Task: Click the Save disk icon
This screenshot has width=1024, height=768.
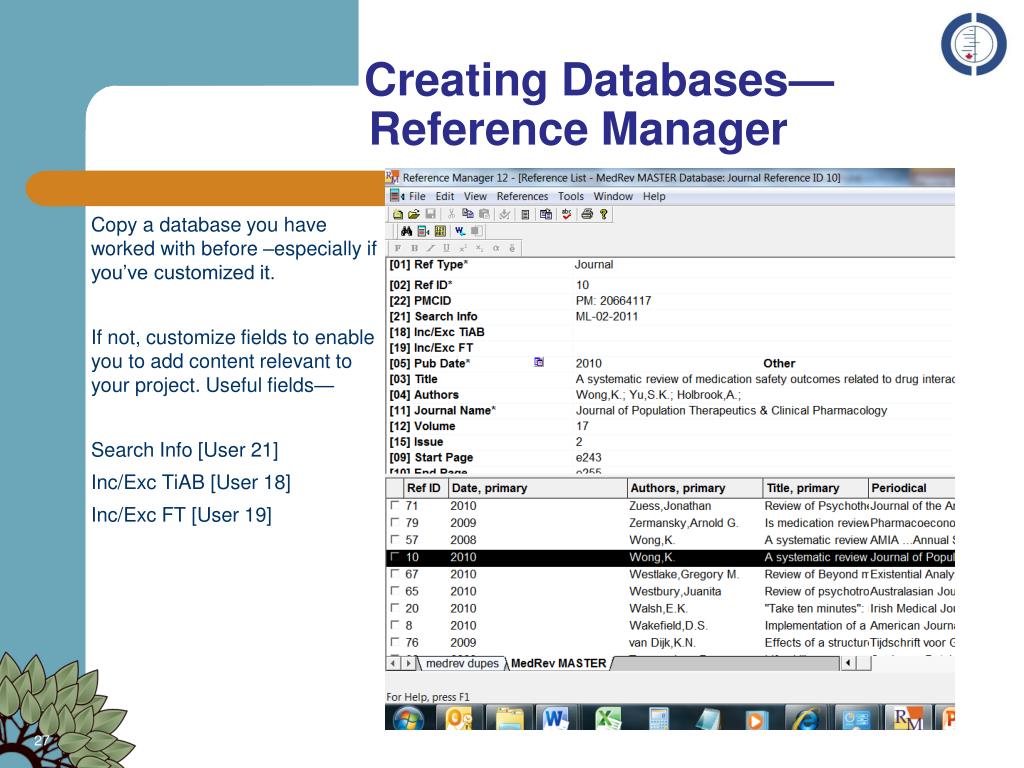Action: tap(430, 214)
